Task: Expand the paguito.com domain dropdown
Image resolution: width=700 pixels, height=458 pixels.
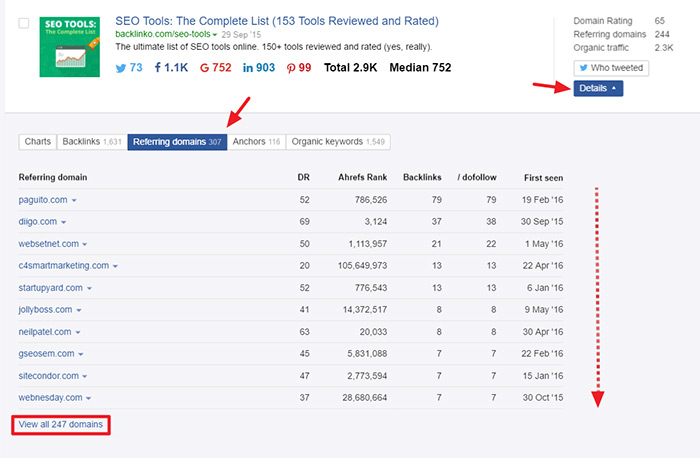Action: click(74, 200)
